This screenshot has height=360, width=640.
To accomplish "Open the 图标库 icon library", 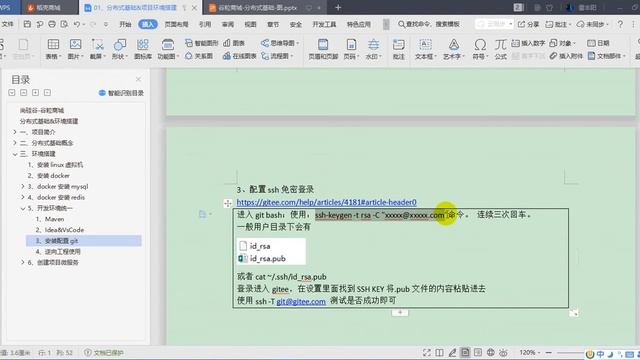I will coord(142,49).
